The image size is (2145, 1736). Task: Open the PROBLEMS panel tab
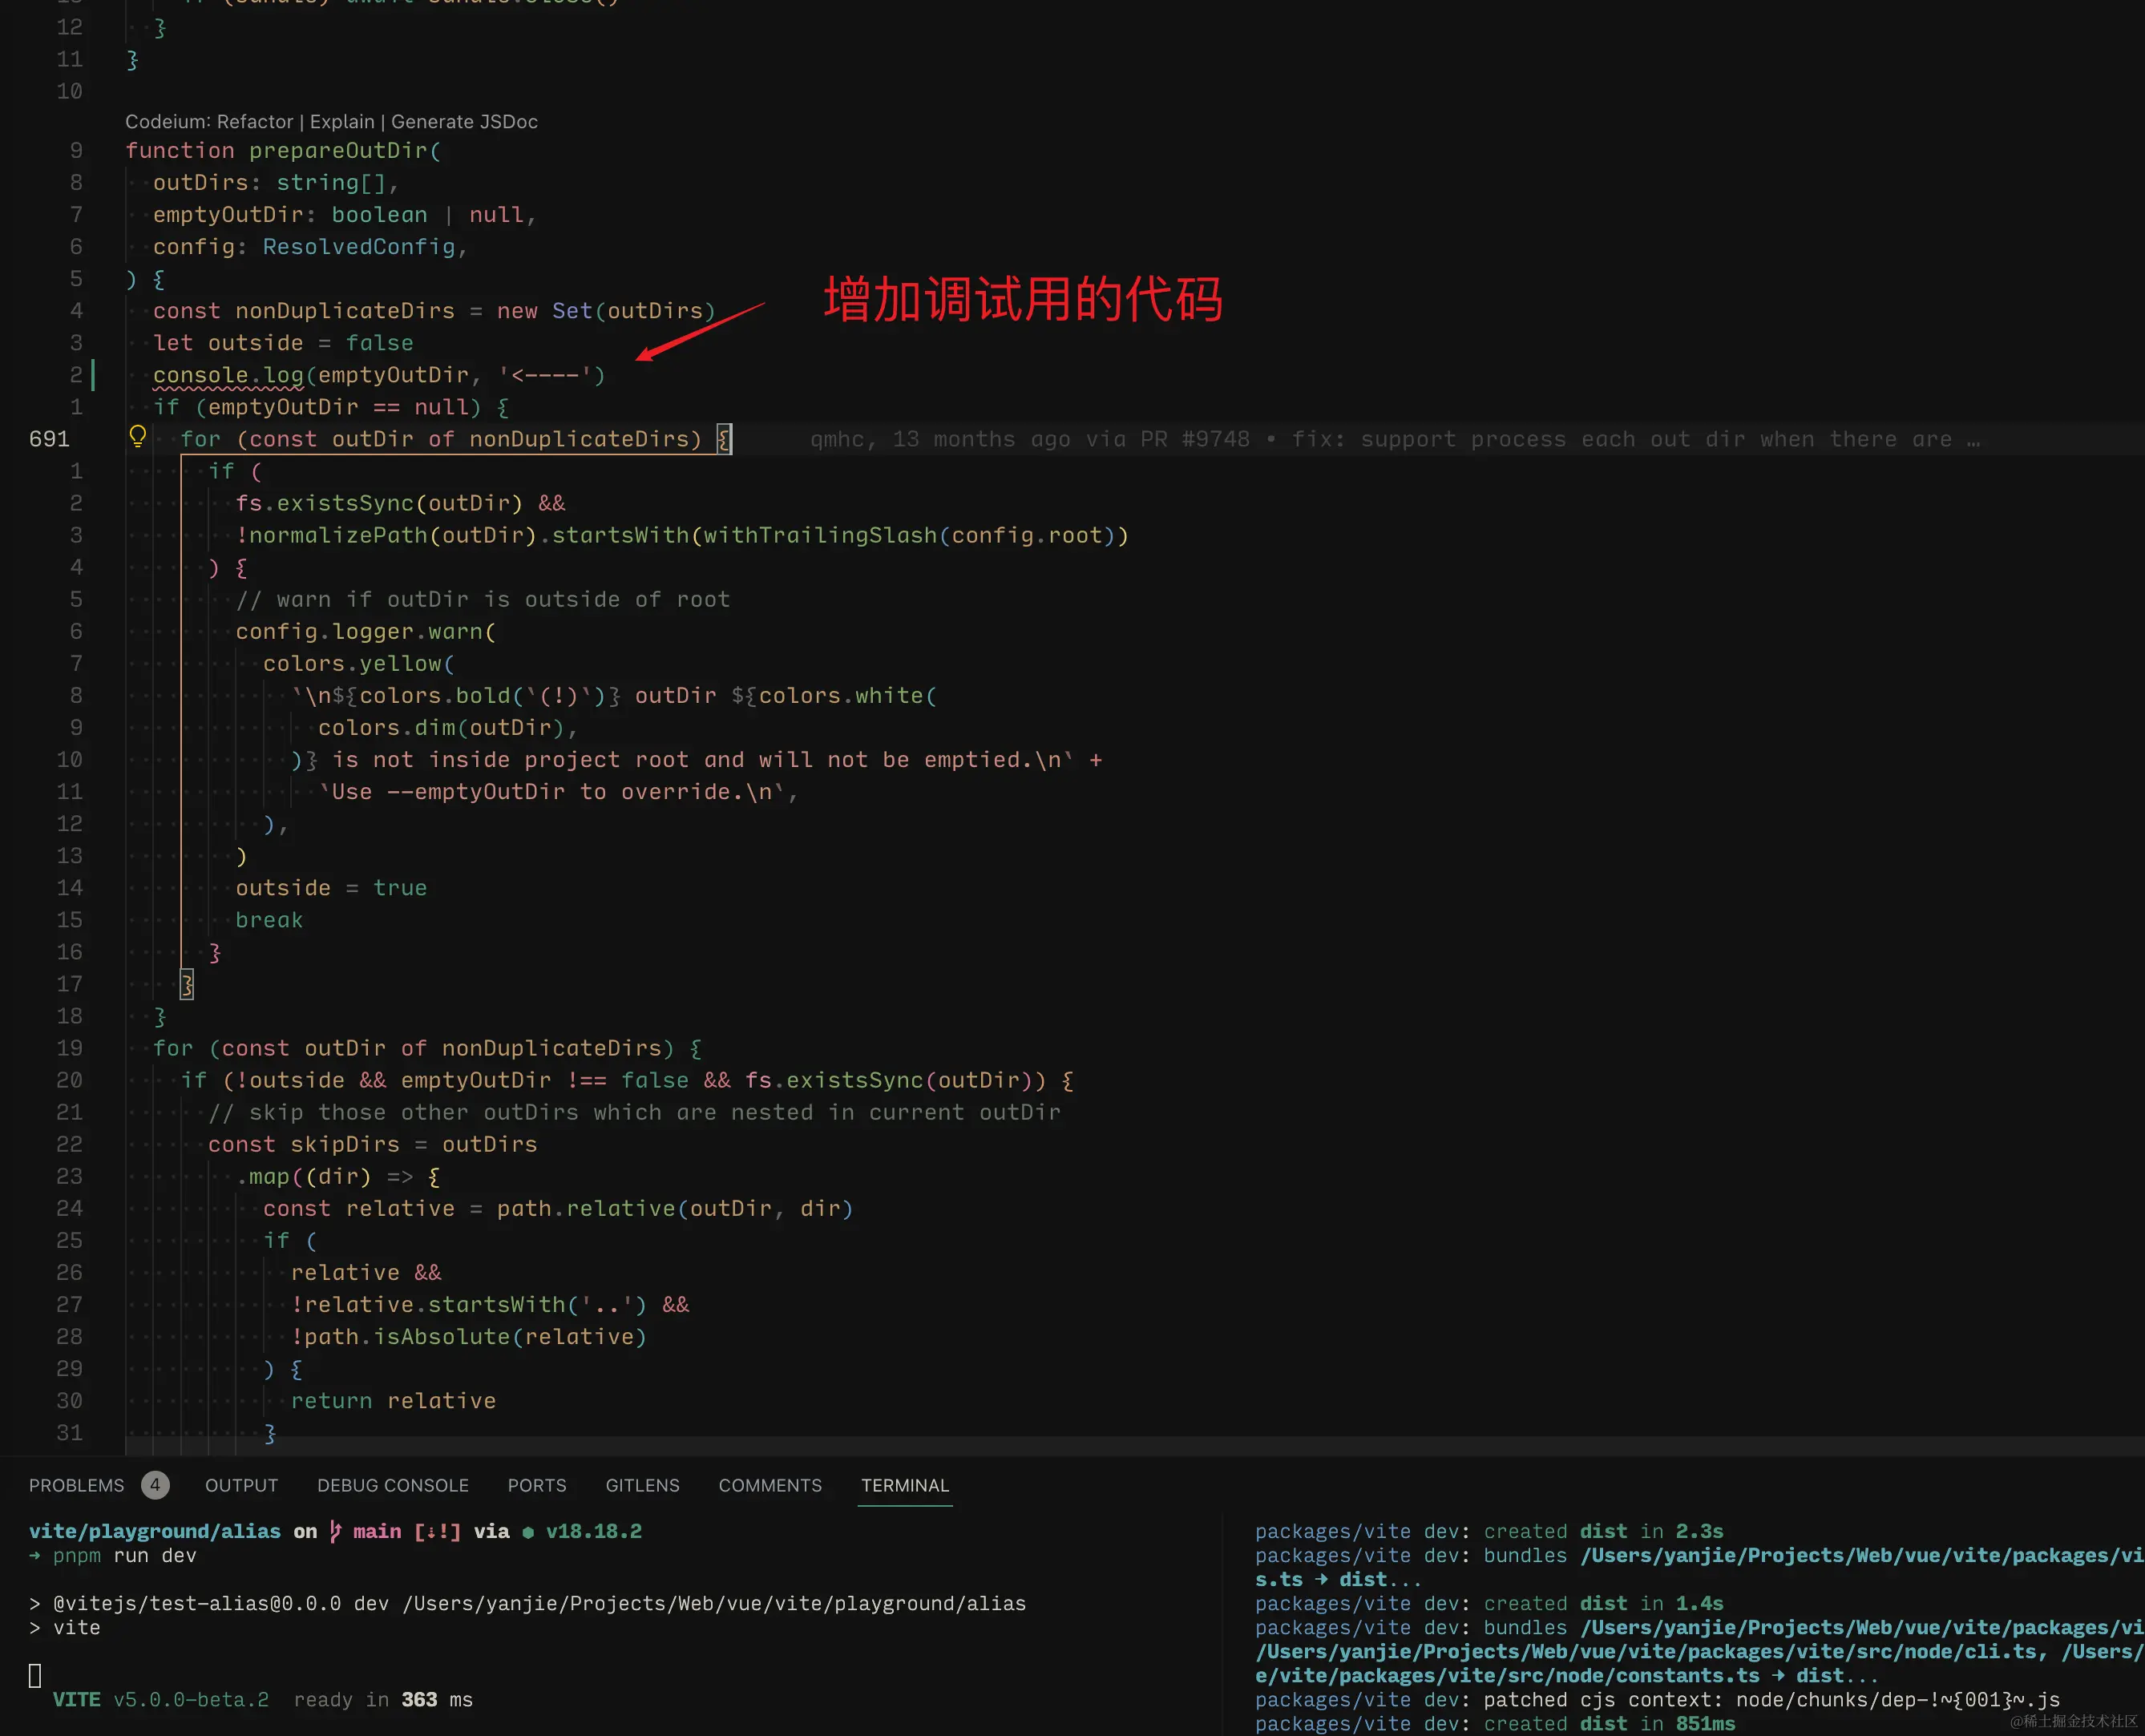[76, 1485]
